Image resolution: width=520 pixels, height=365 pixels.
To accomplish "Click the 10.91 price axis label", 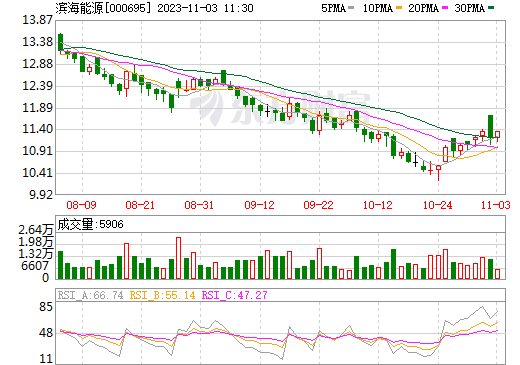I will 37,151.
